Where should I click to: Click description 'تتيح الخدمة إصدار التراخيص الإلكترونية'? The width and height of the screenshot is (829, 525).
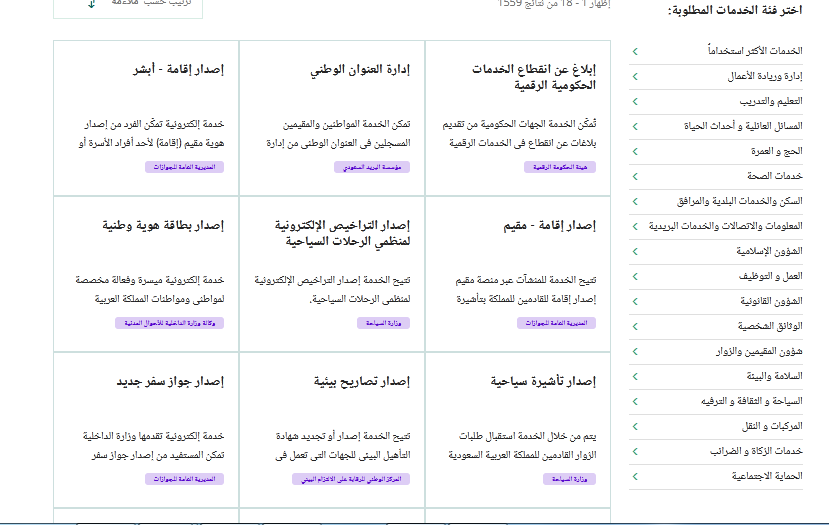pyautogui.click(x=332, y=280)
